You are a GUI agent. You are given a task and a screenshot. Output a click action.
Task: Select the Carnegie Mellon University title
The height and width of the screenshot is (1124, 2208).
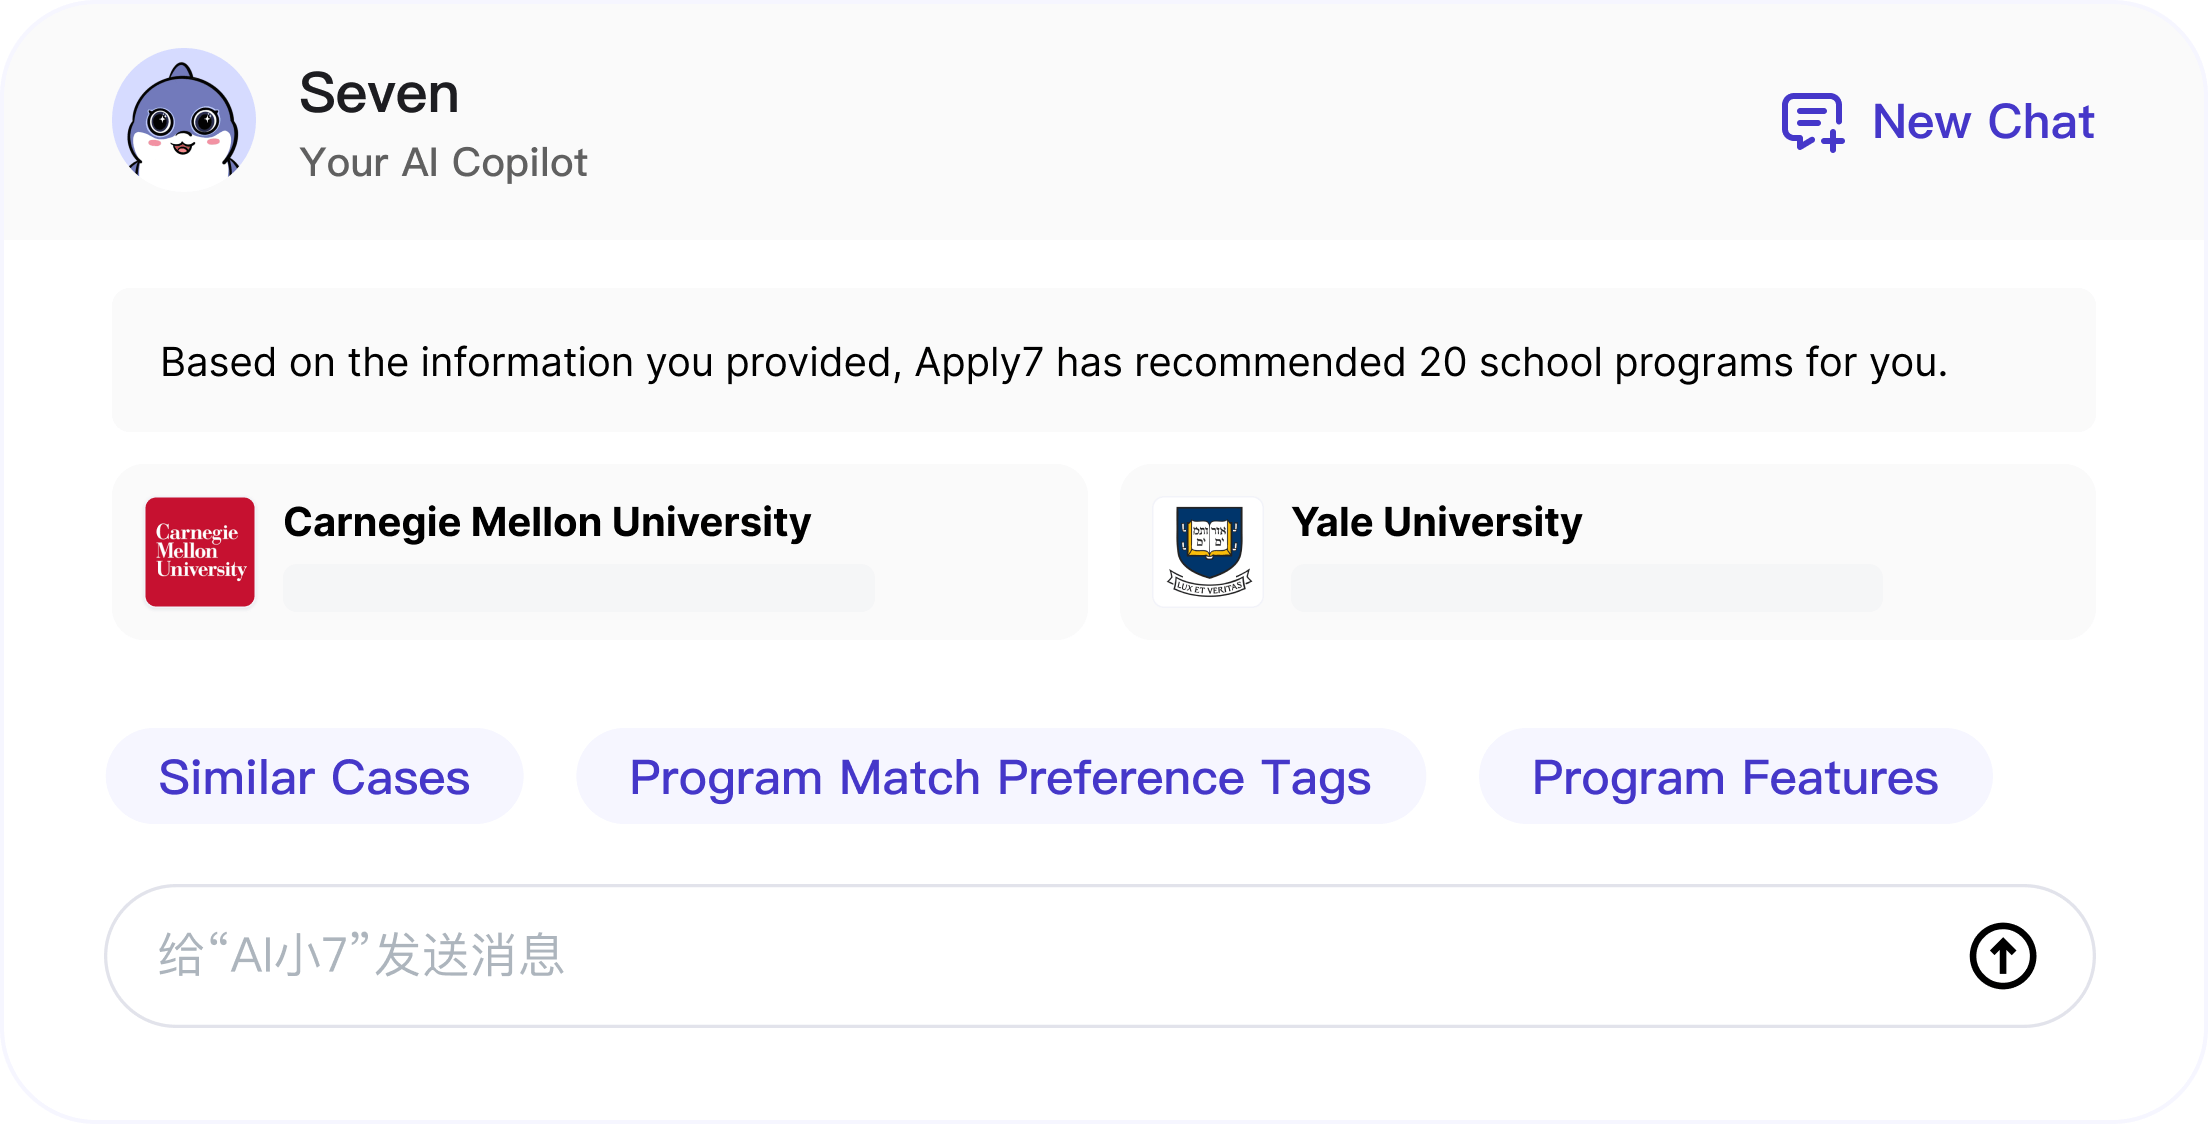547,523
